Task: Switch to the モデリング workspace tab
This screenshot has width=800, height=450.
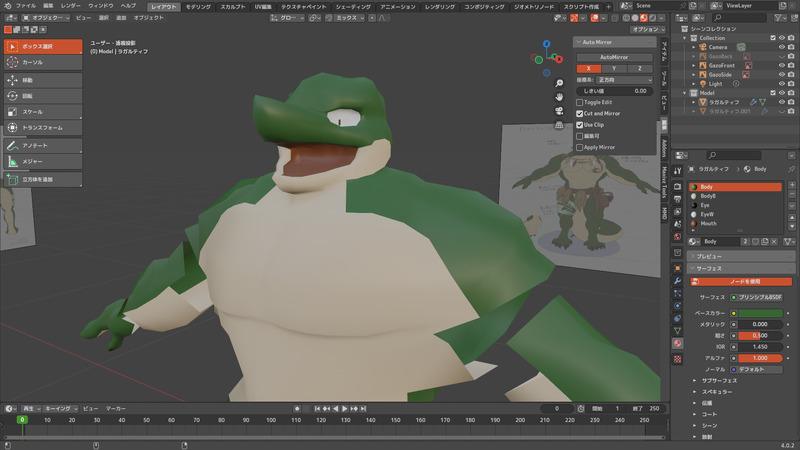Action: [x=198, y=6]
